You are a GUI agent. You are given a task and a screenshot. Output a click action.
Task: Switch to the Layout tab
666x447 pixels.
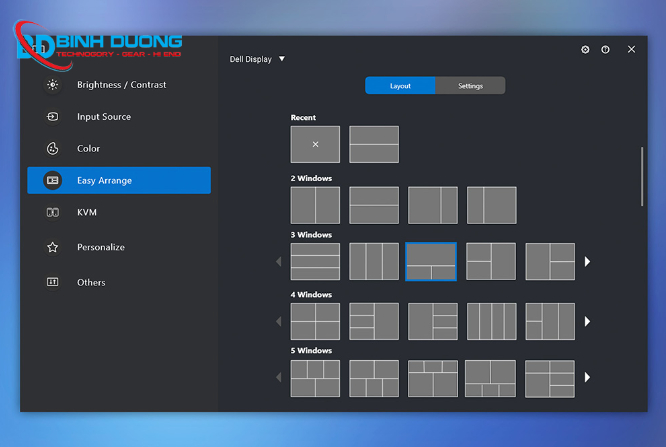coord(400,86)
